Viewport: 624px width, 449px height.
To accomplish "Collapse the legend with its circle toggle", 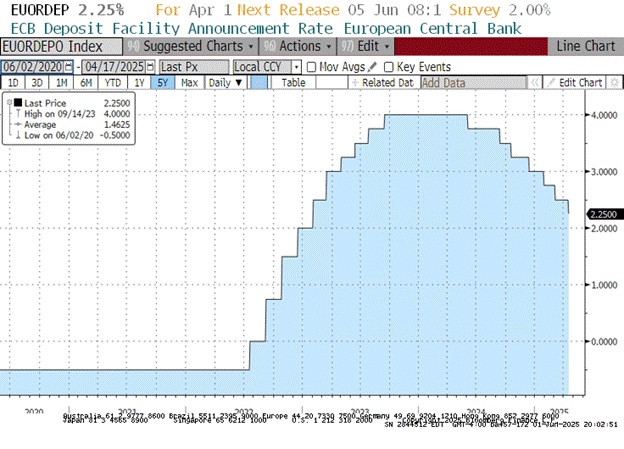I will point(10,103).
